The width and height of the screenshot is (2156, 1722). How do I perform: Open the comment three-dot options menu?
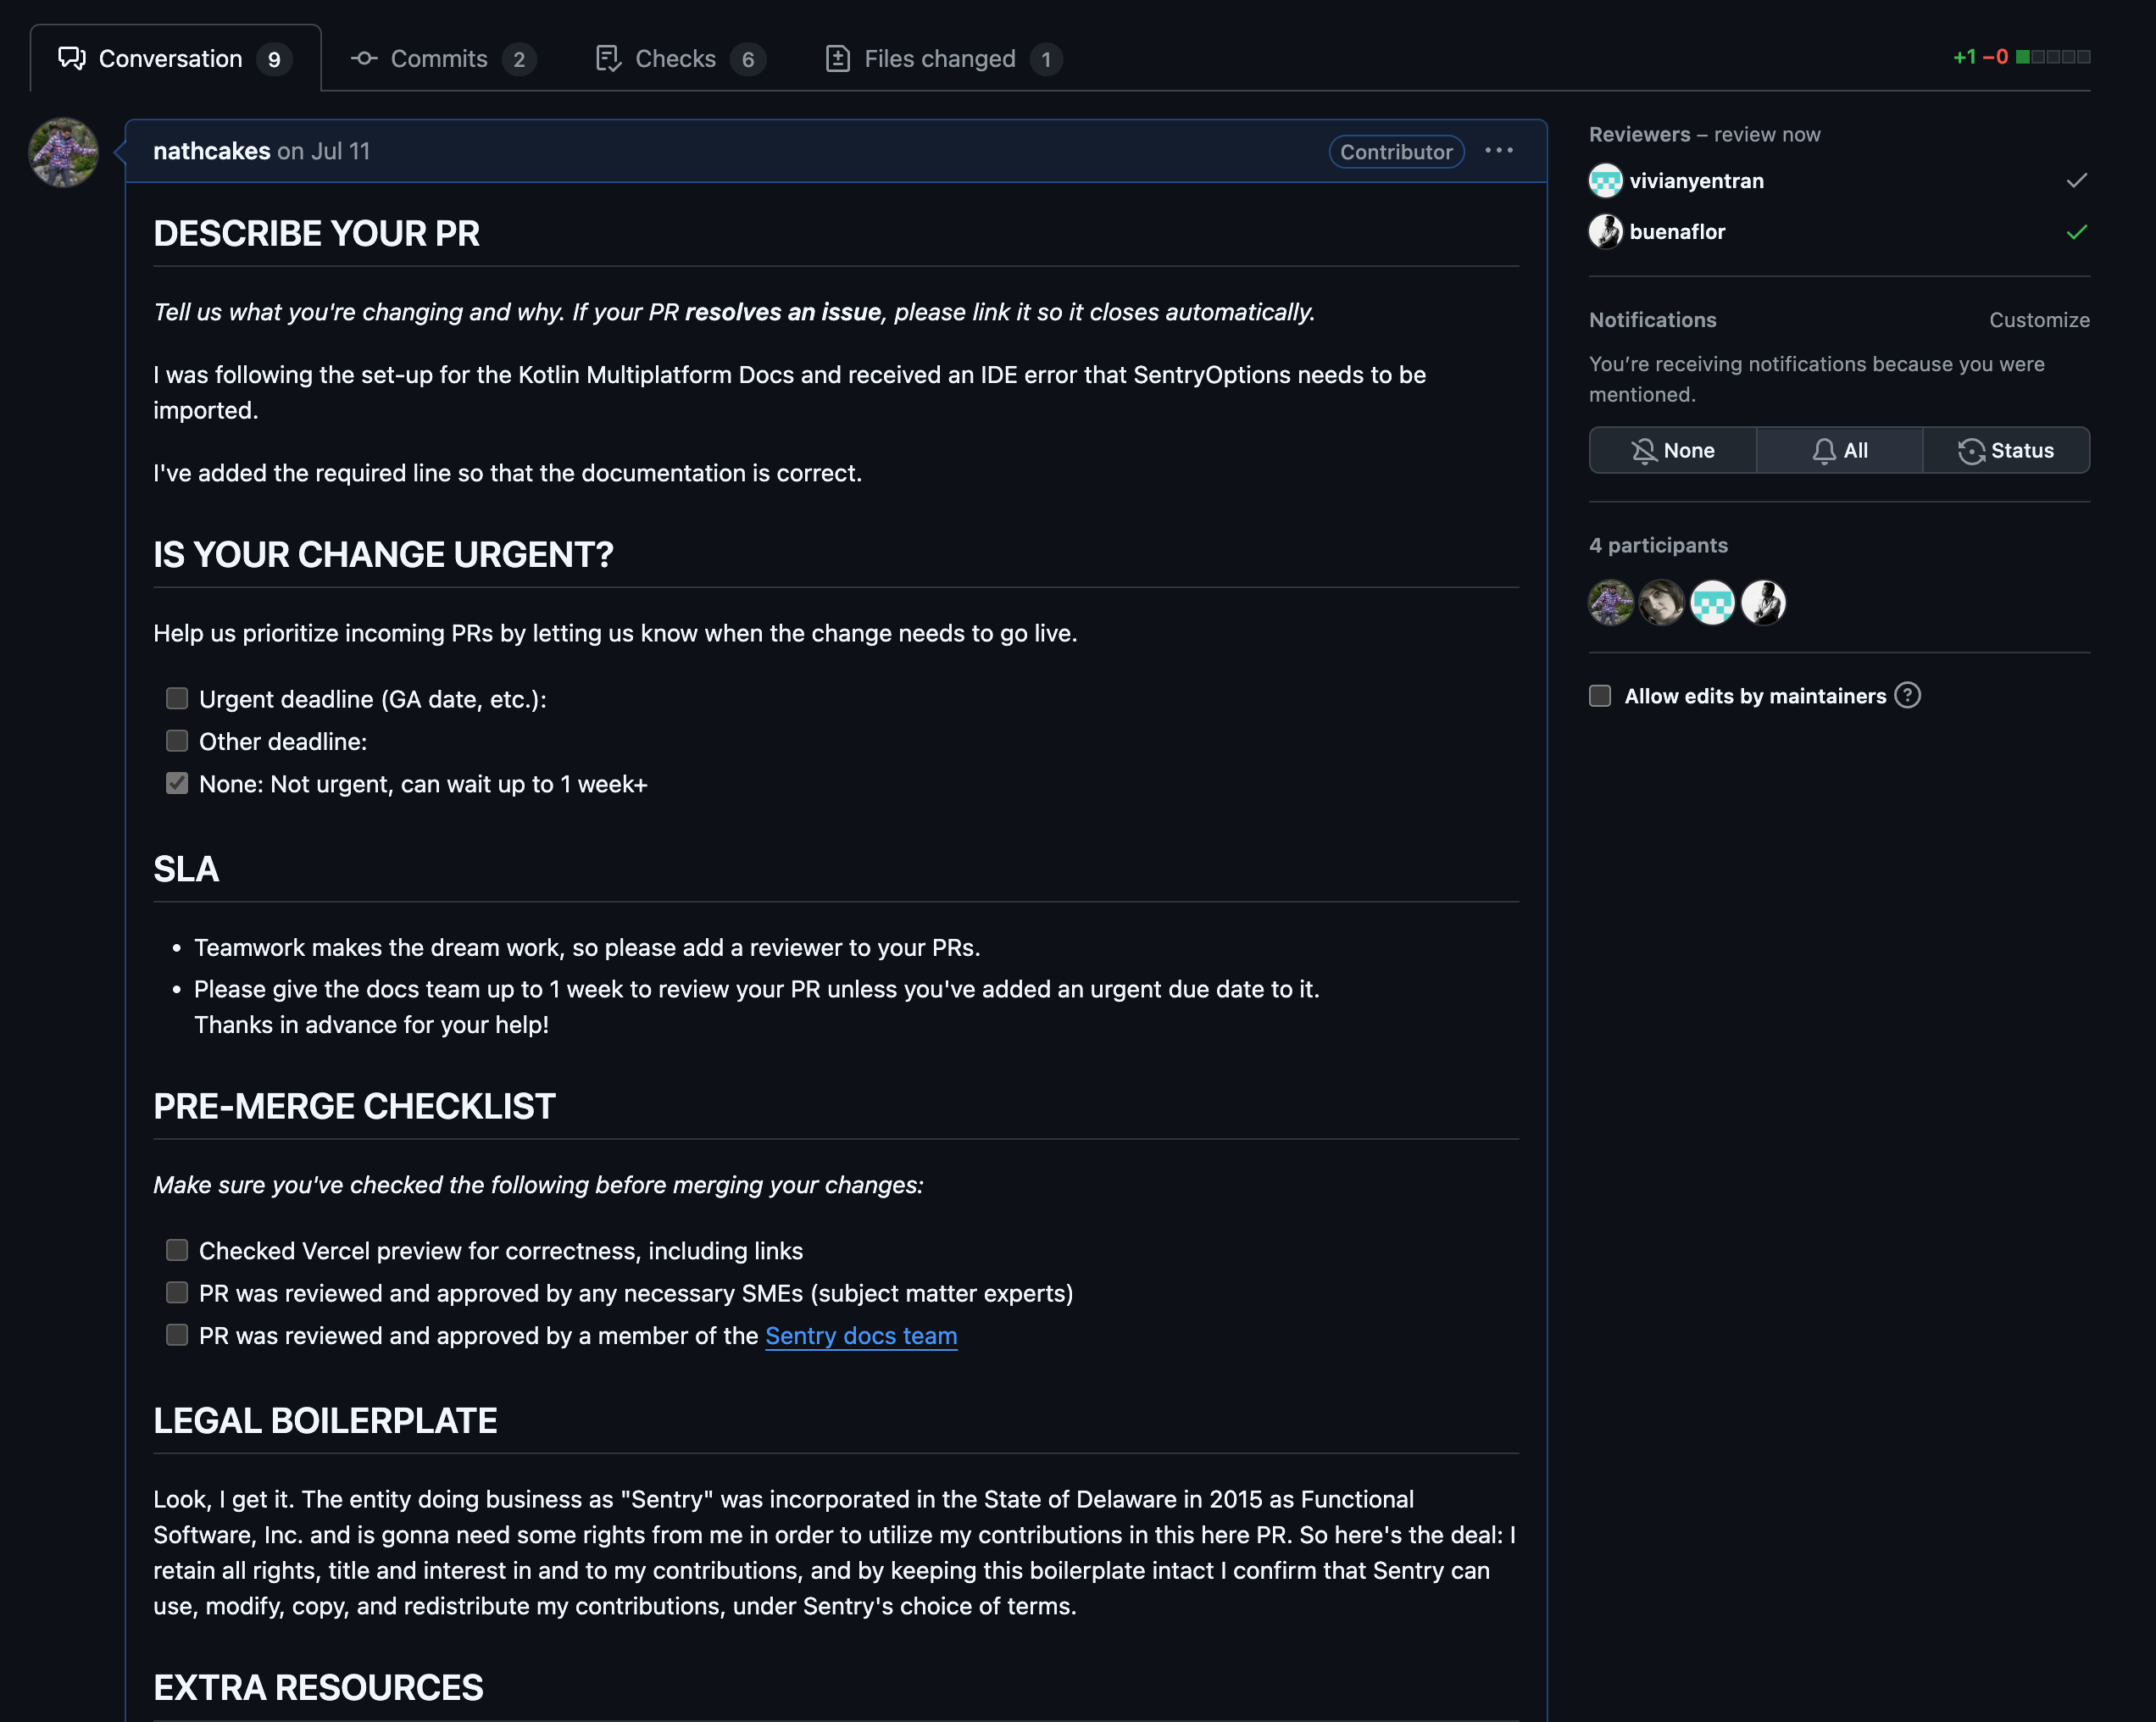[1498, 151]
